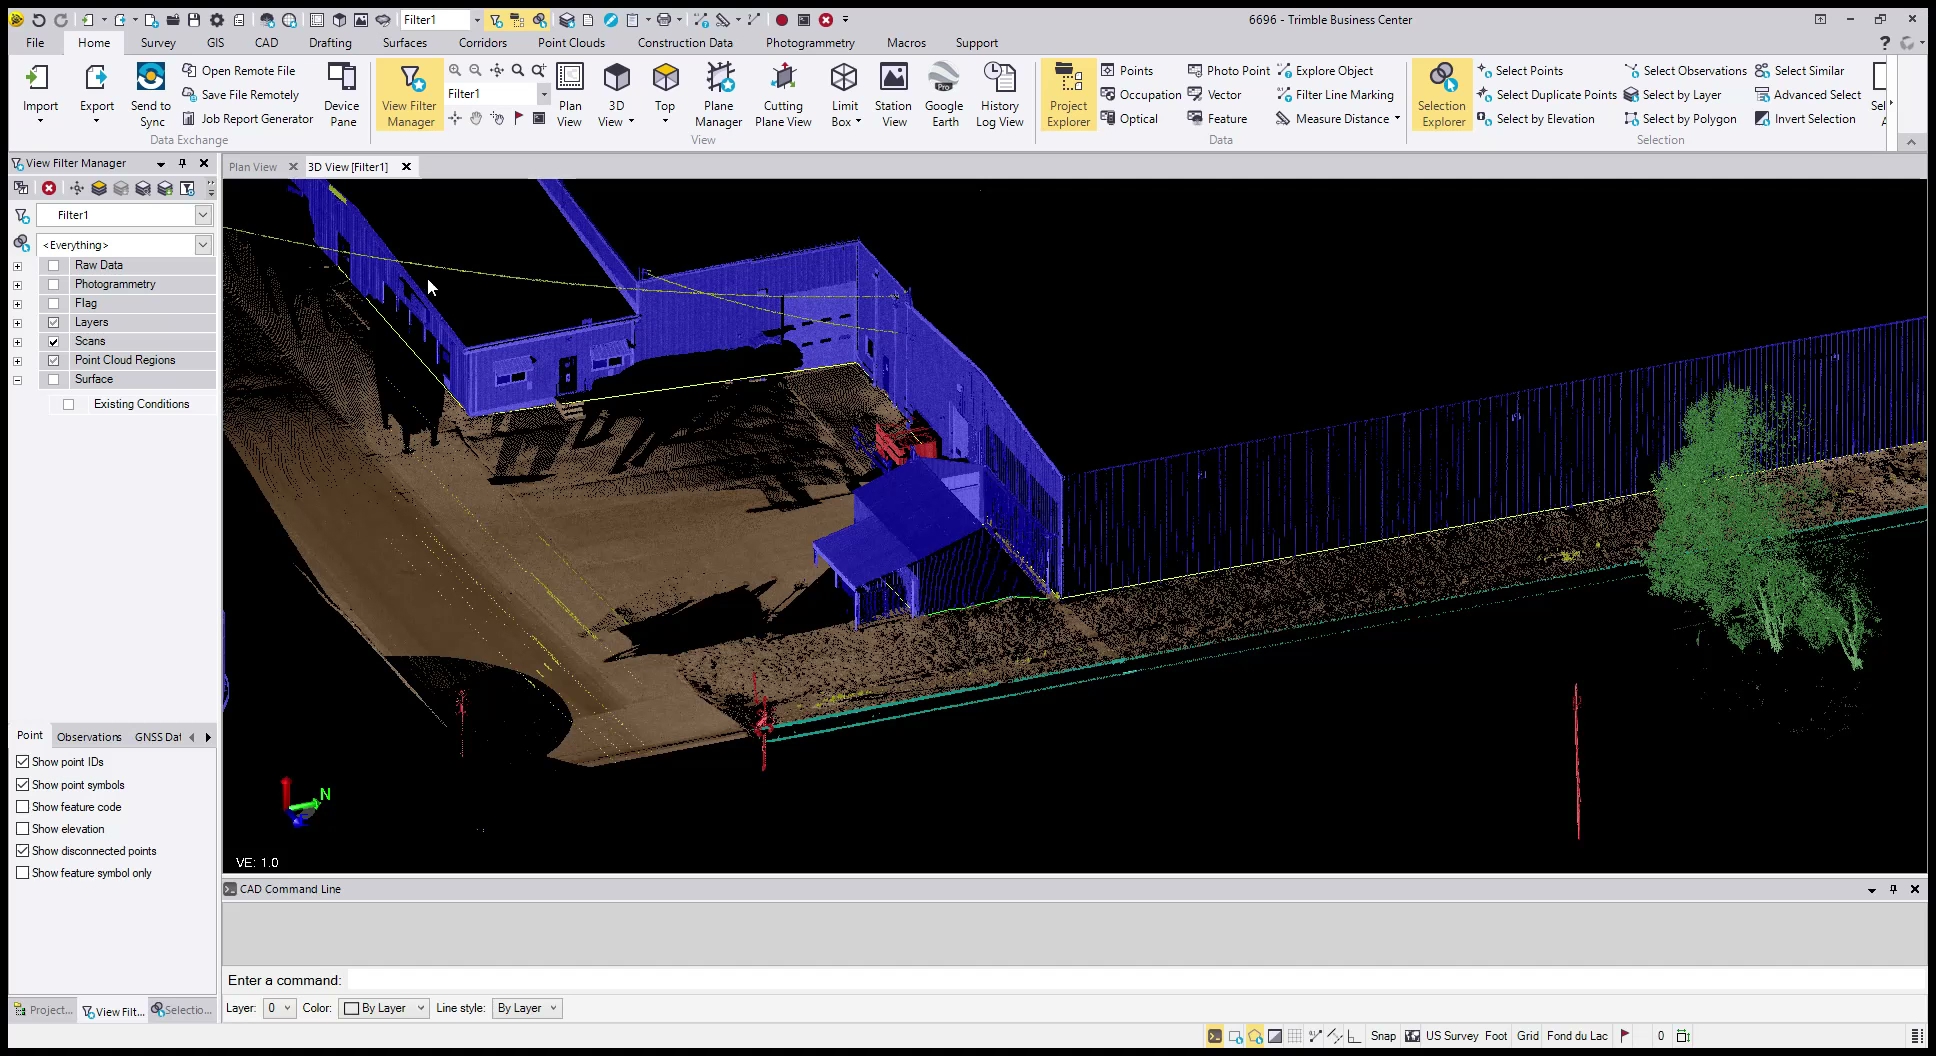Open the File menu
Screen dimensions: 1936x1056
pos(35,43)
